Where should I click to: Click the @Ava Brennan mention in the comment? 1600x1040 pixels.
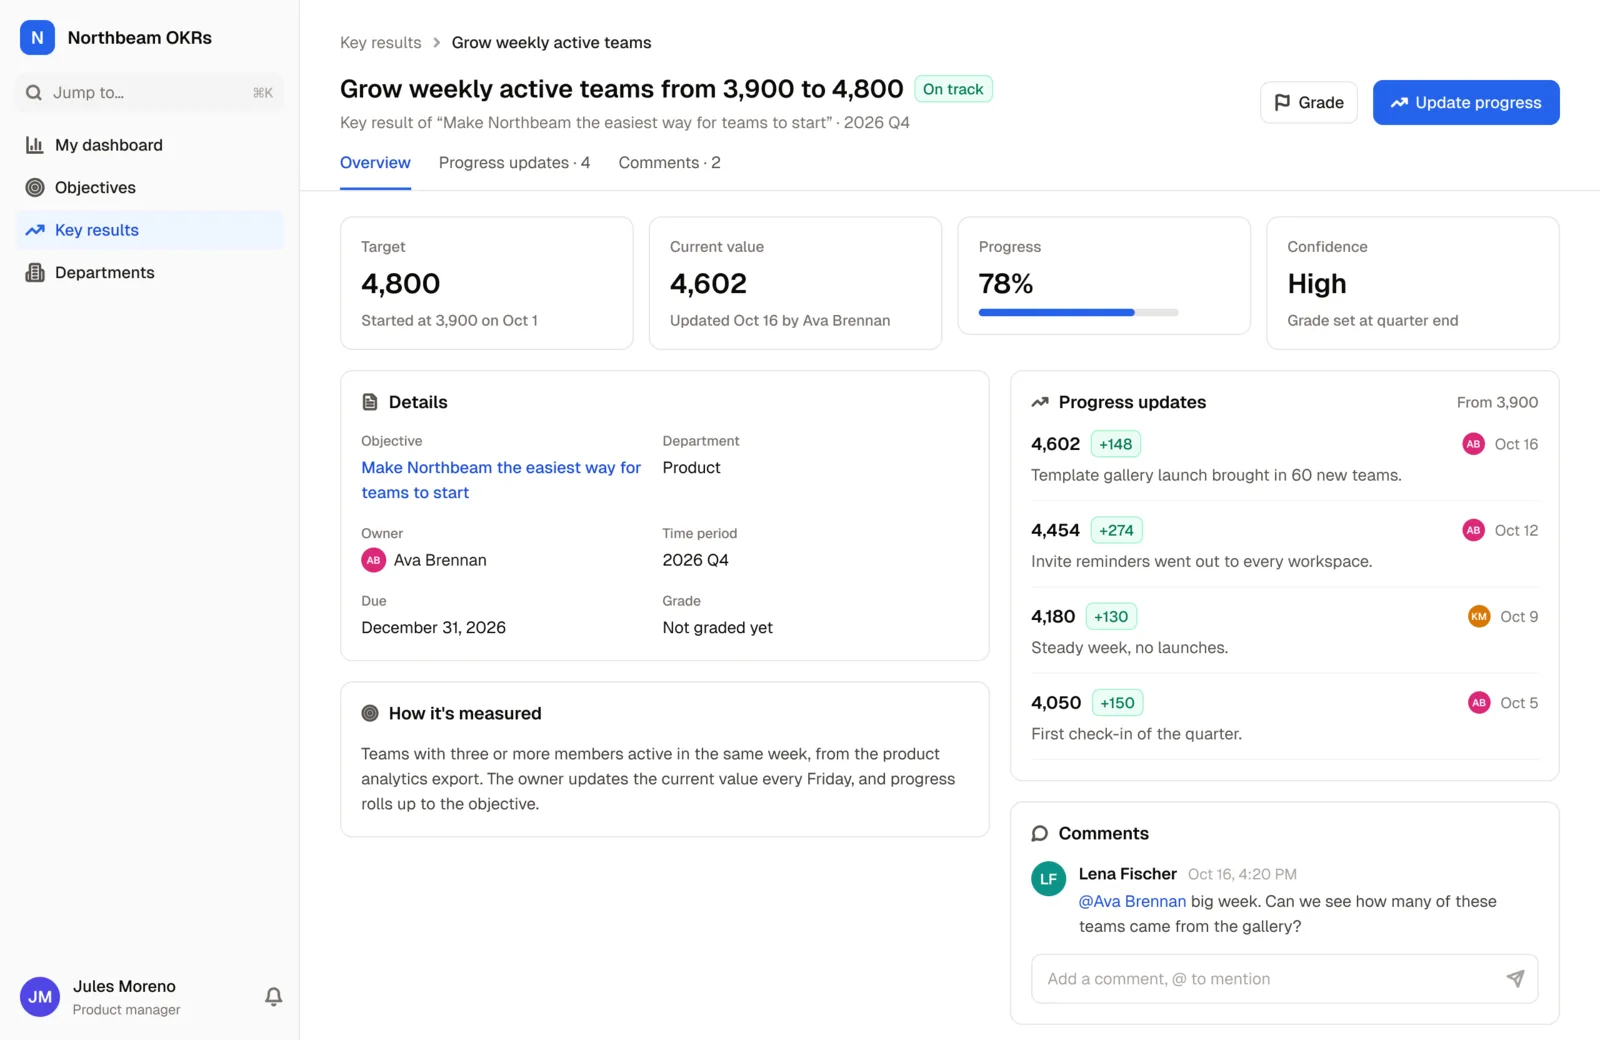[x=1132, y=902]
